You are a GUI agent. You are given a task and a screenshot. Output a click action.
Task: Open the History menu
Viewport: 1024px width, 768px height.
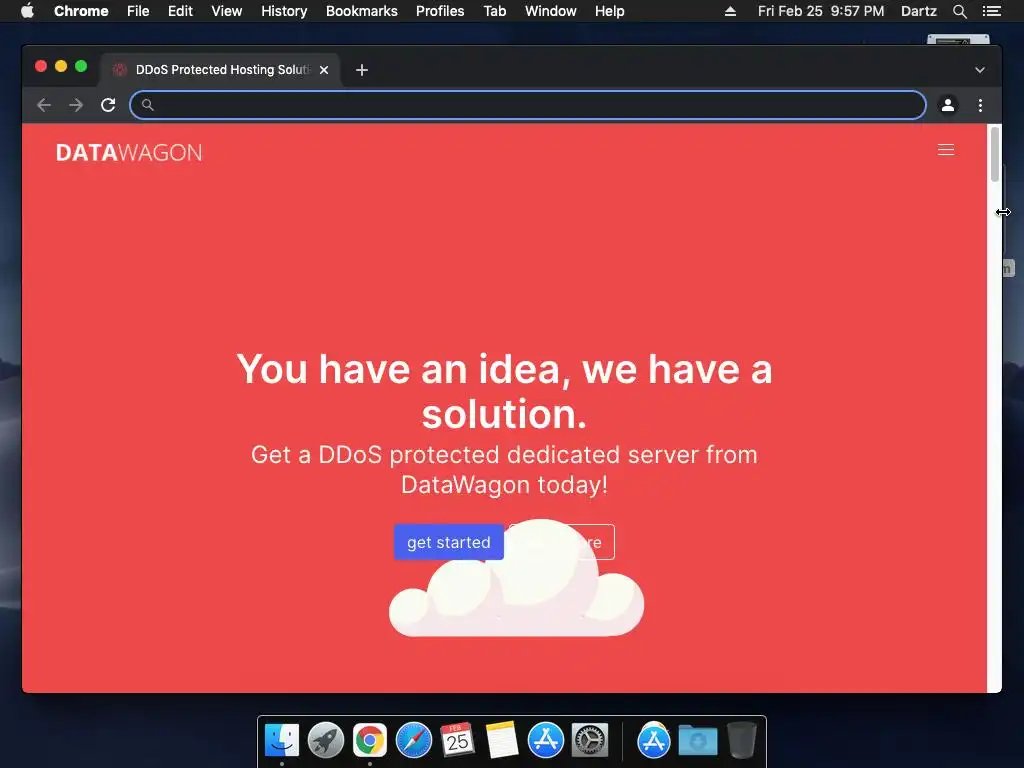284,11
